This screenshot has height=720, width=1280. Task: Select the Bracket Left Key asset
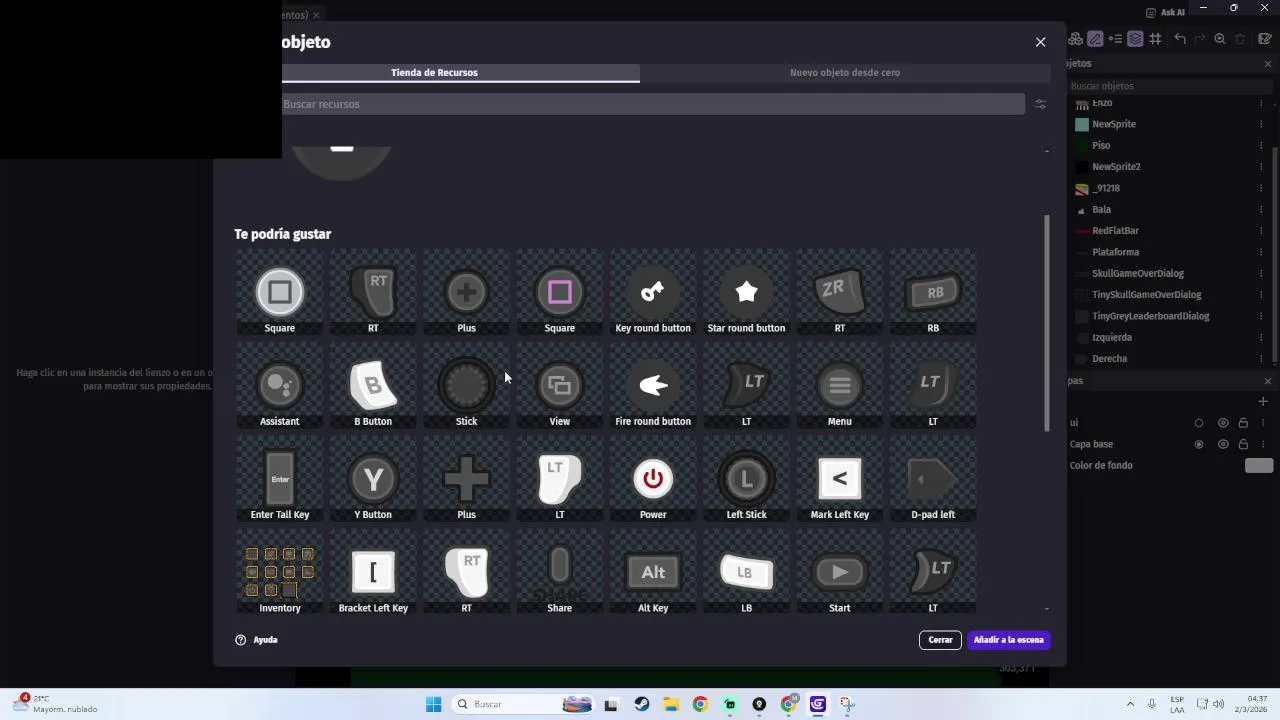click(373, 571)
